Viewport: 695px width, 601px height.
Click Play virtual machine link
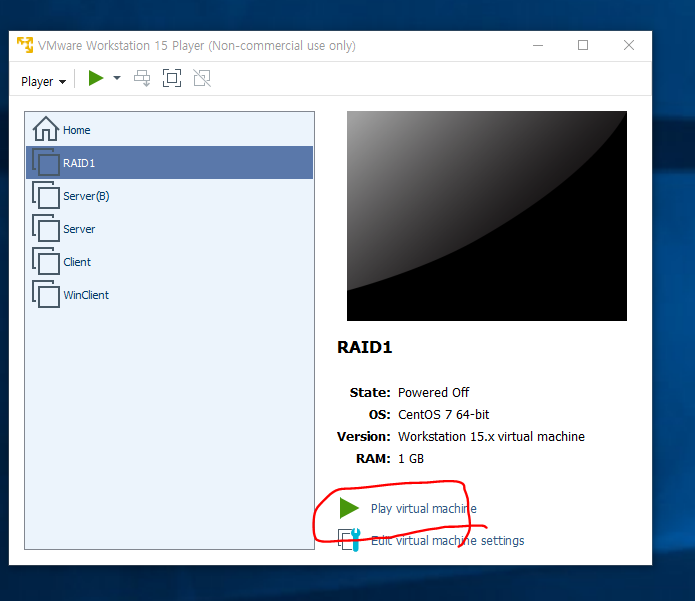pyautogui.click(x=423, y=508)
